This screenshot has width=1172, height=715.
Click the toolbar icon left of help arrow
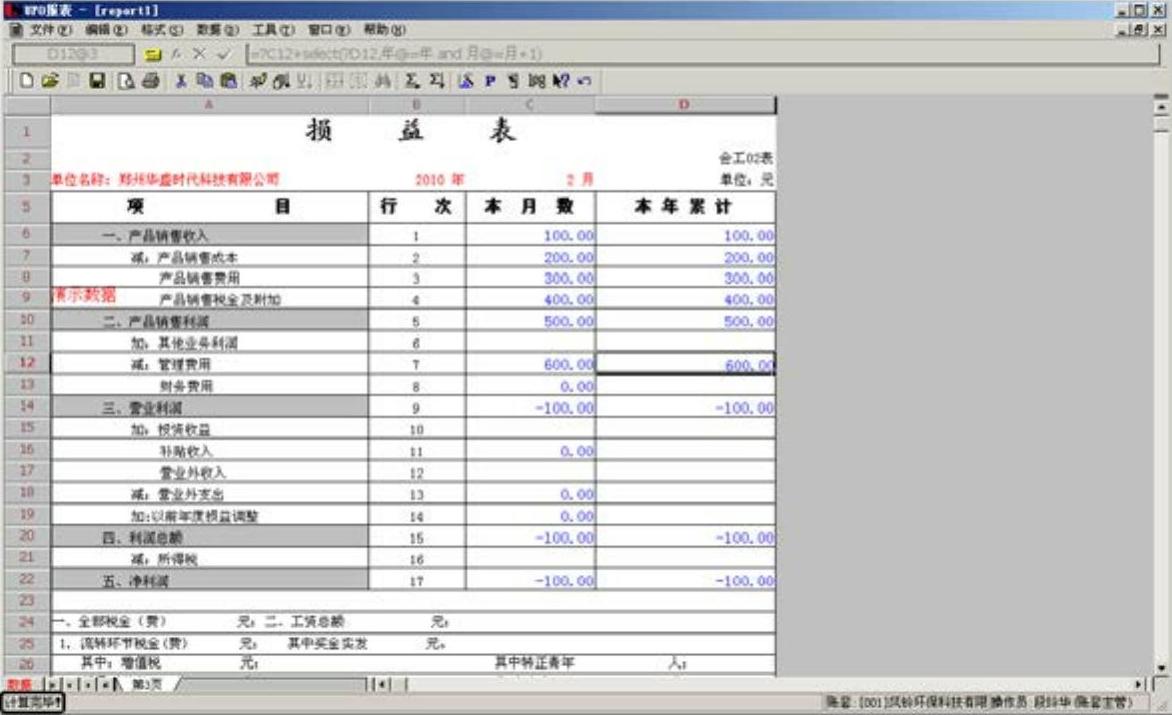(537, 81)
